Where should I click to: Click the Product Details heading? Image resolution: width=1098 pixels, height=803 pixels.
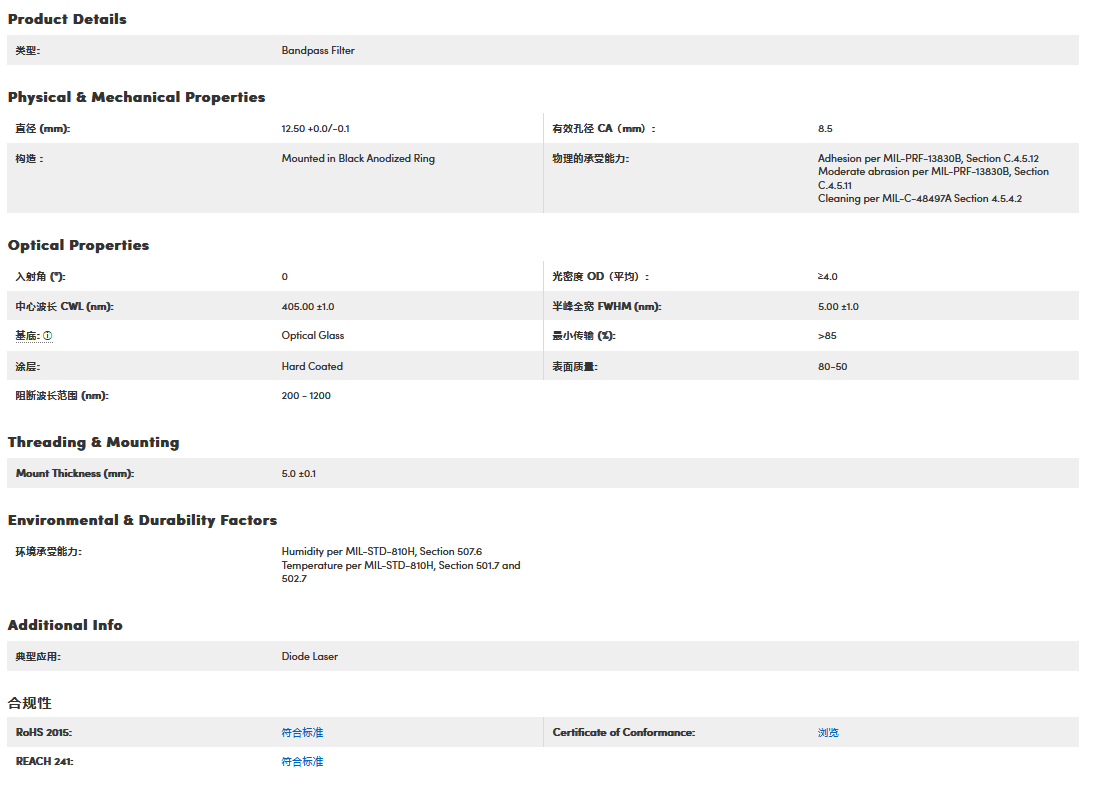coord(67,19)
